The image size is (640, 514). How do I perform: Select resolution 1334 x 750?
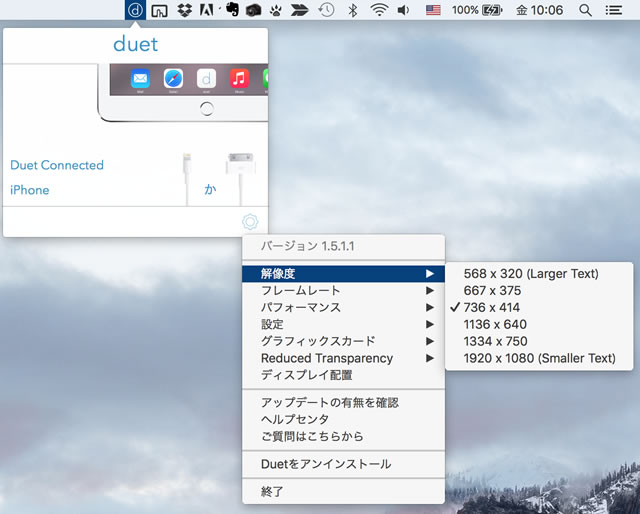tap(539, 341)
